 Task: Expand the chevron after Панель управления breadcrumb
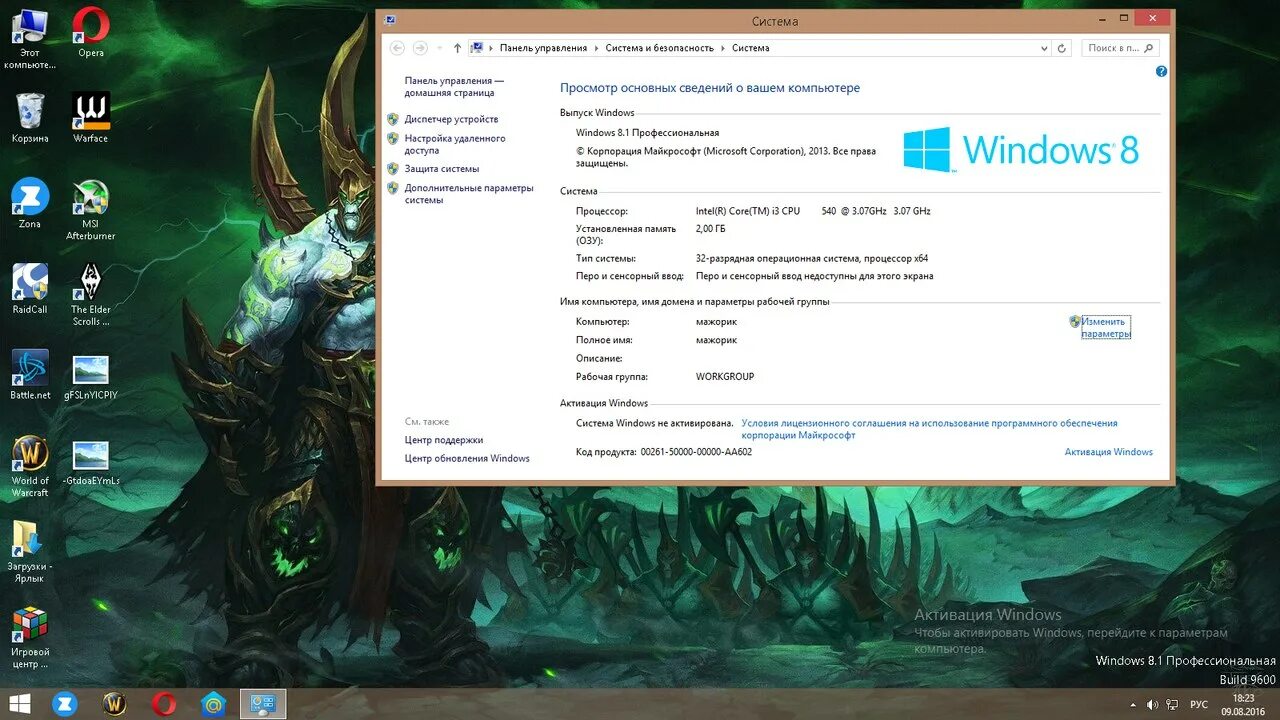pos(597,48)
